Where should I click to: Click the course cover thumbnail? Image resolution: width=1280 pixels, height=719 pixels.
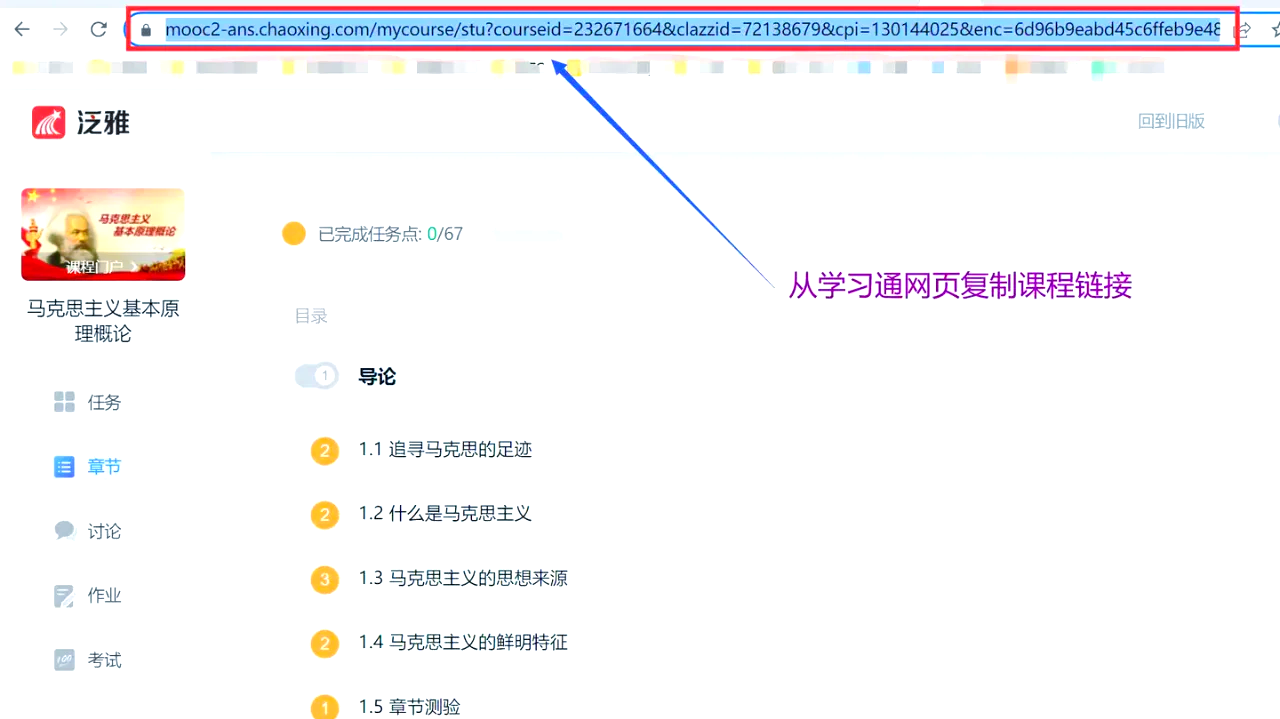(103, 234)
